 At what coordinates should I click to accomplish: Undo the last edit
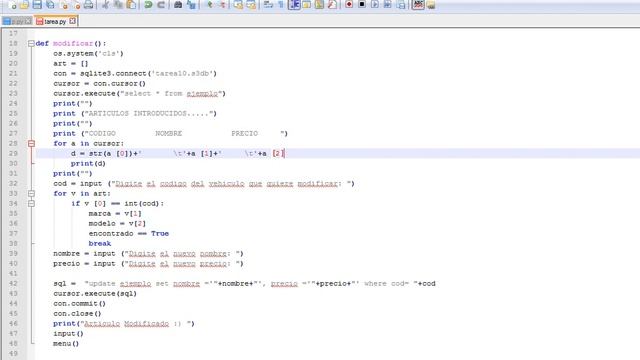coord(148,5)
